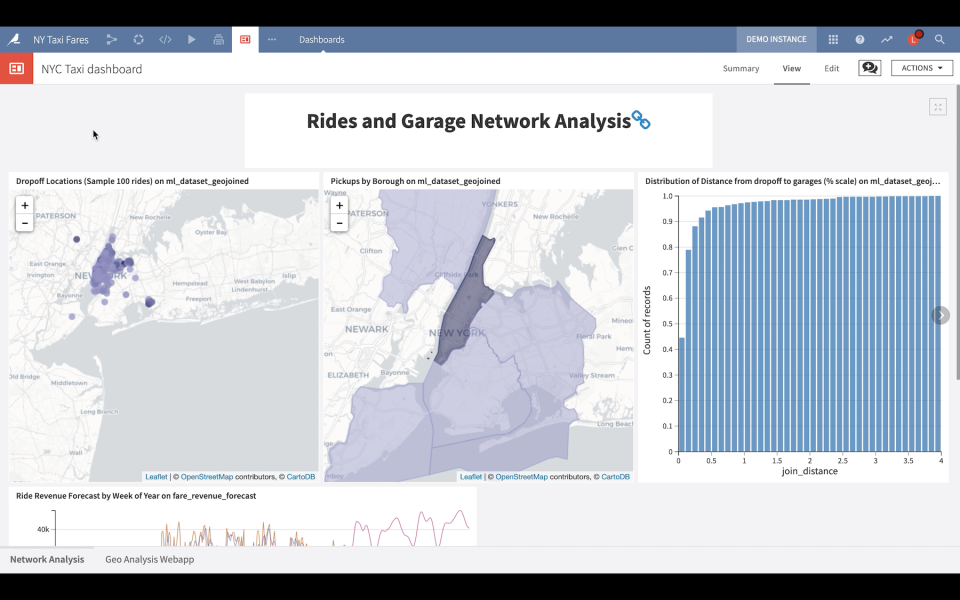
Task: Enter fullscreen mode for the dashboard
Action: [938, 106]
